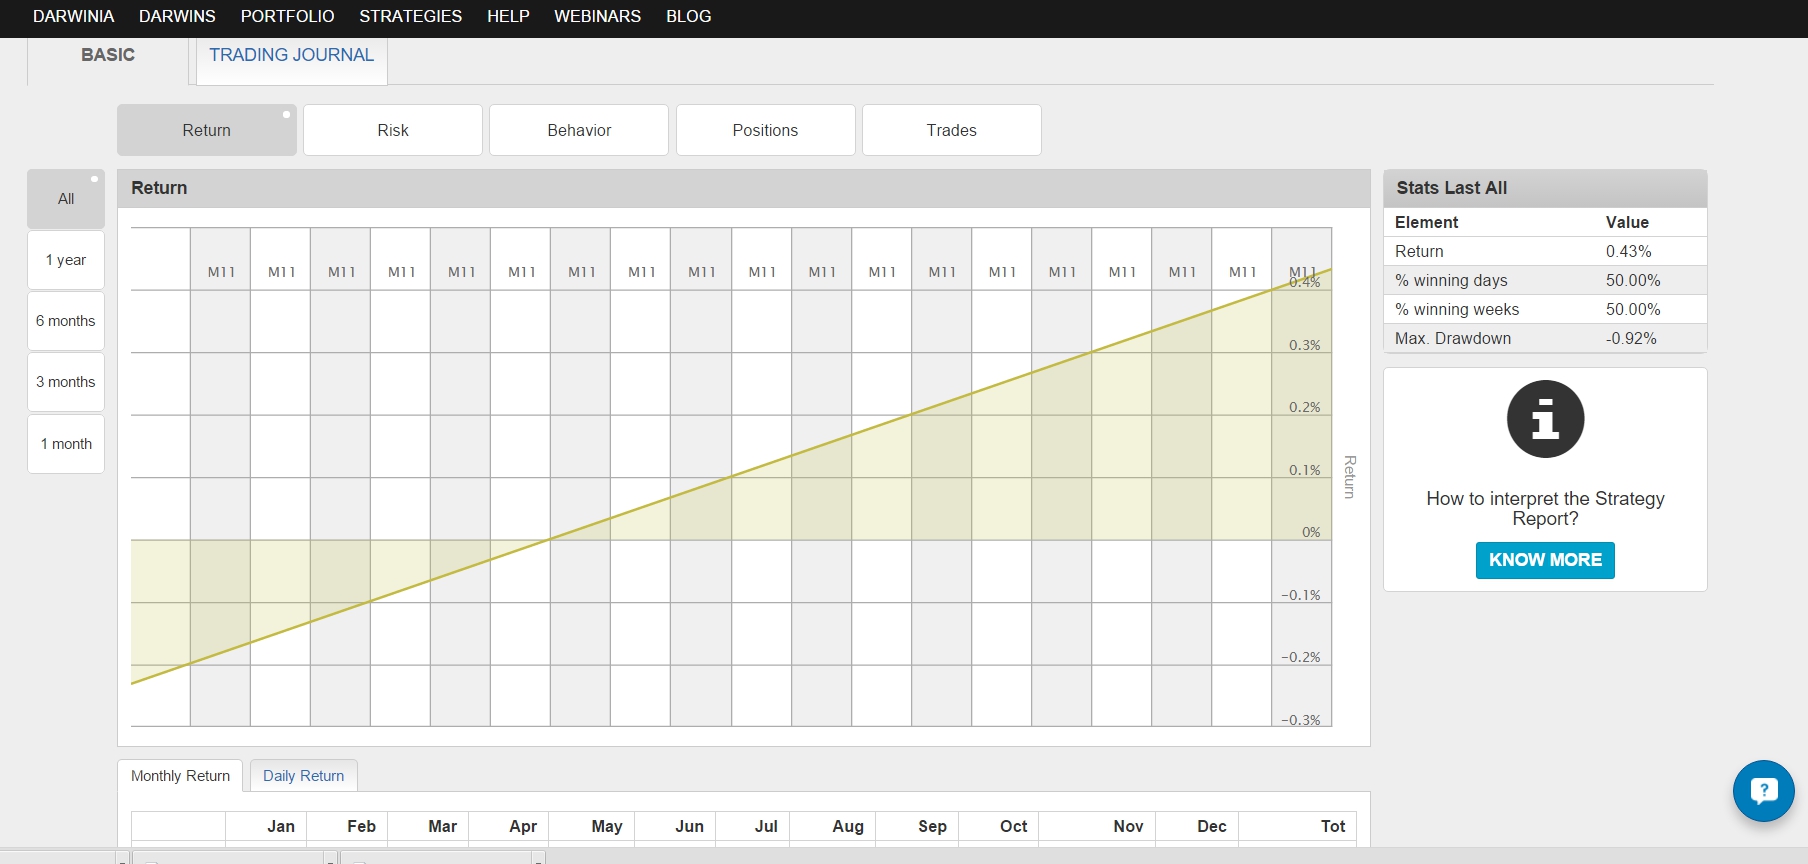Select the All time range
Image resolution: width=1808 pixels, height=864 pixels.
coord(66,199)
